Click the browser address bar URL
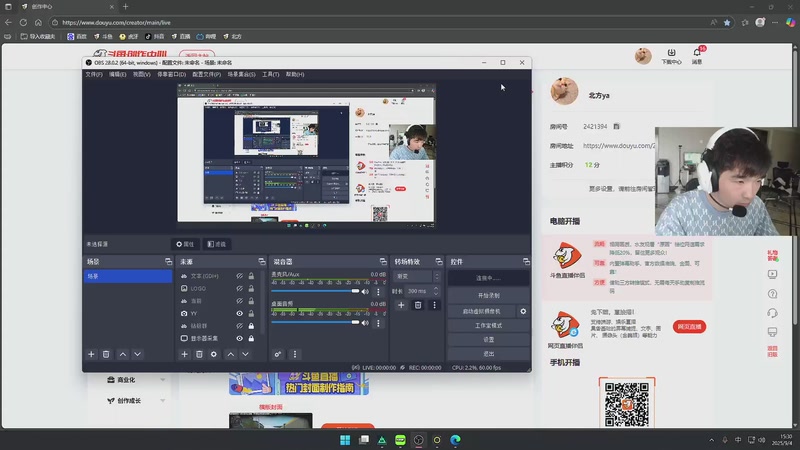The width and height of the screenshot is (800, 450). 116,22
